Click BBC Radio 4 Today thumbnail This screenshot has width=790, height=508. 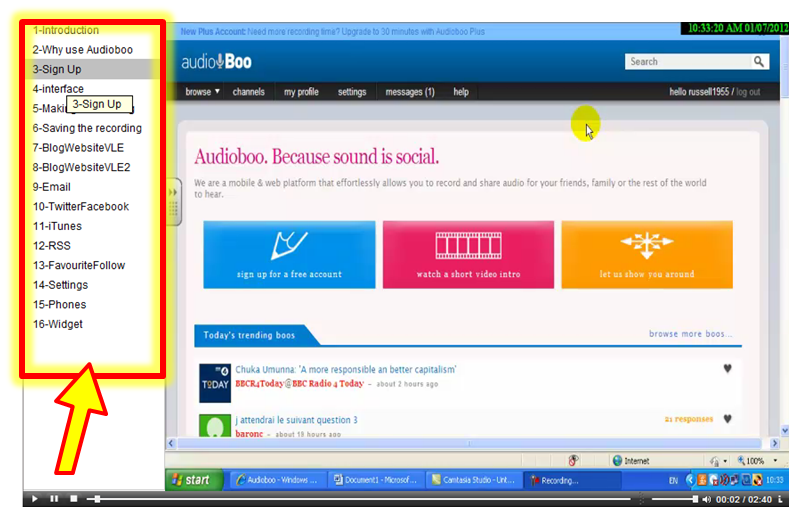coord(215,383)
